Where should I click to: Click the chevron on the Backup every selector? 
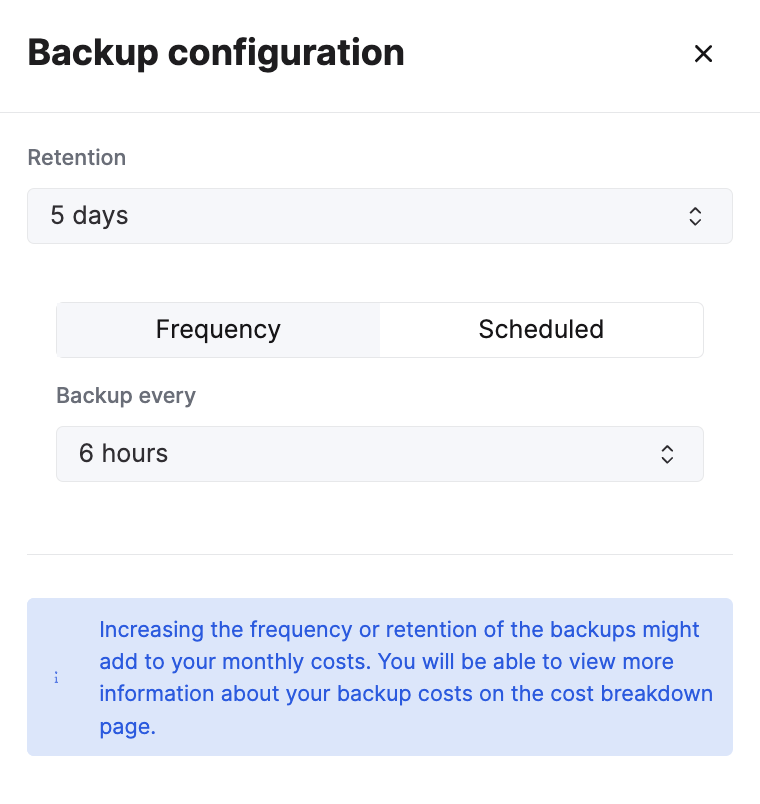667,454
